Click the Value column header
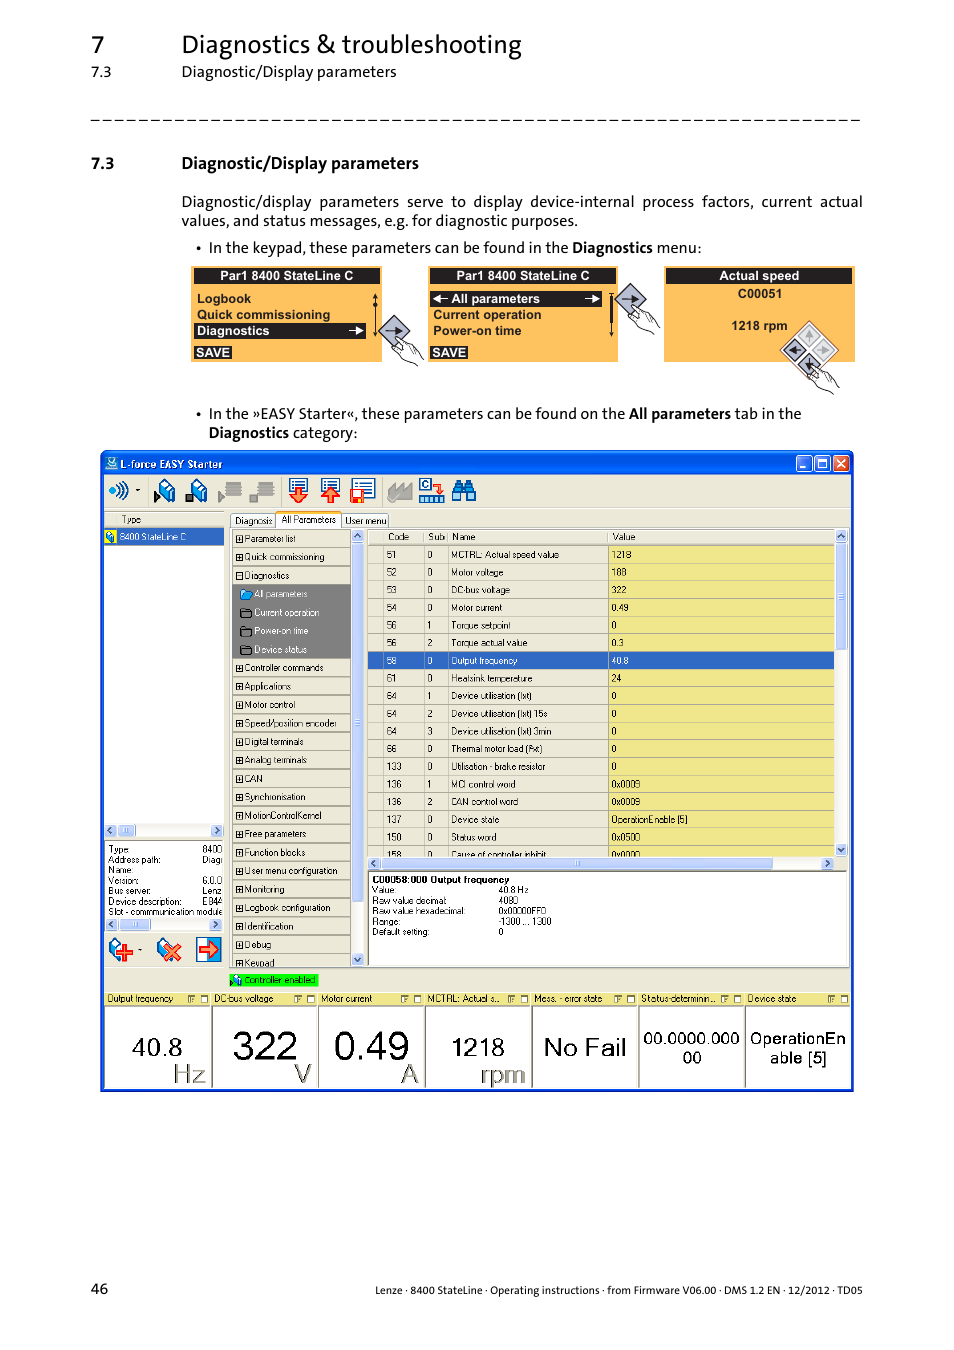 click(721, 537)
